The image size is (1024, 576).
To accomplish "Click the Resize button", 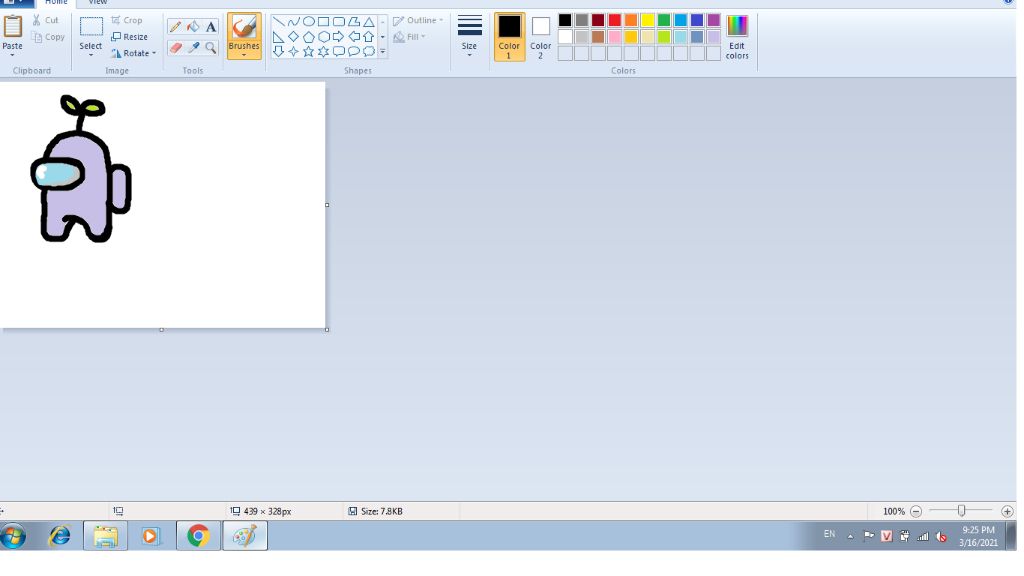I will coord(129,37).
